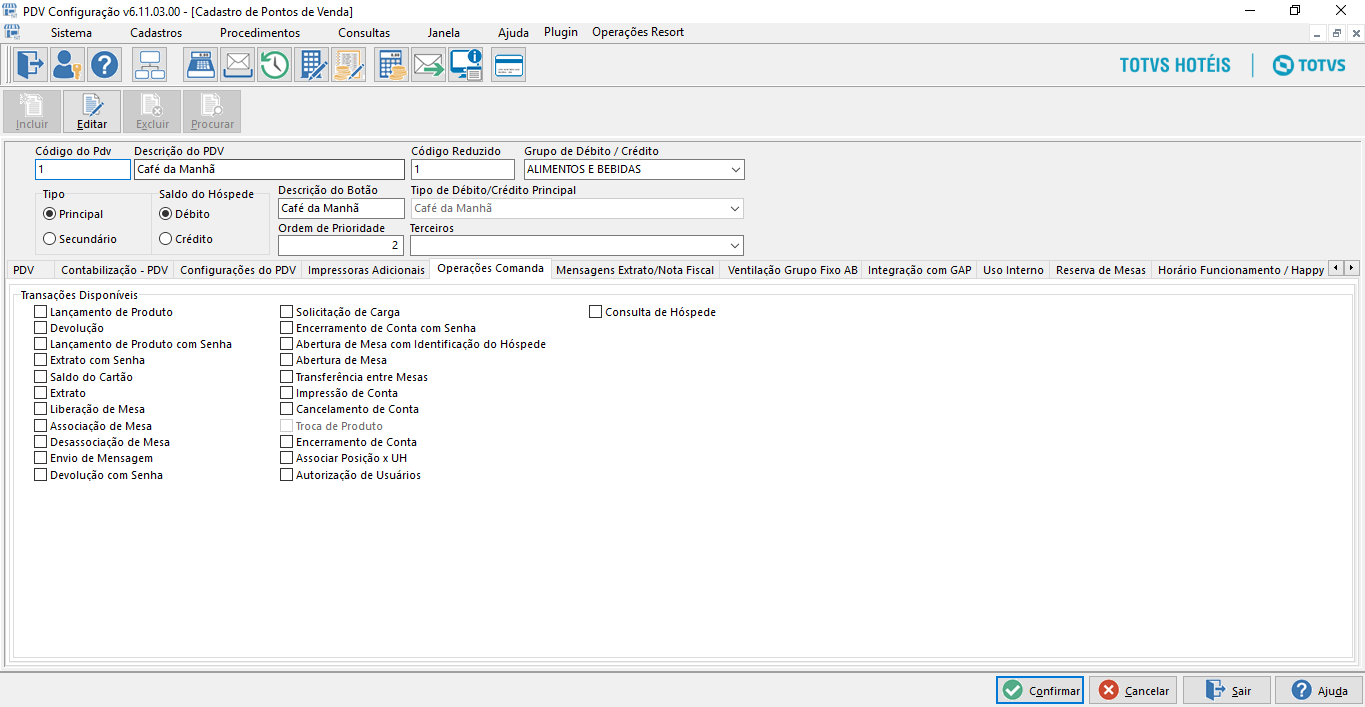Click the Sair button
The width and height of the screenshot is (1365, 707).
coord(1227,690)
